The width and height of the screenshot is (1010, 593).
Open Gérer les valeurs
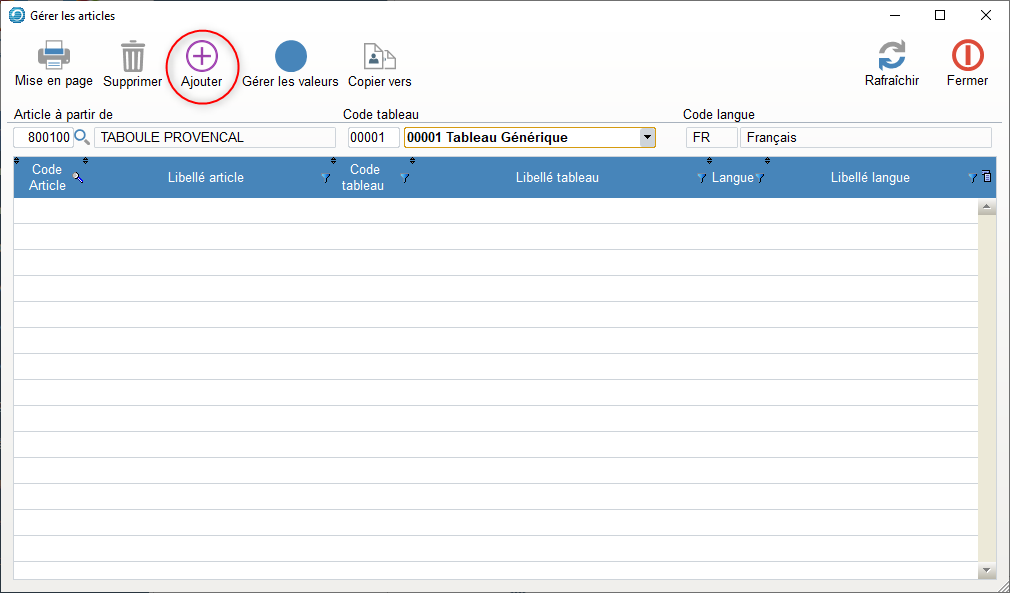coord(290,56)
